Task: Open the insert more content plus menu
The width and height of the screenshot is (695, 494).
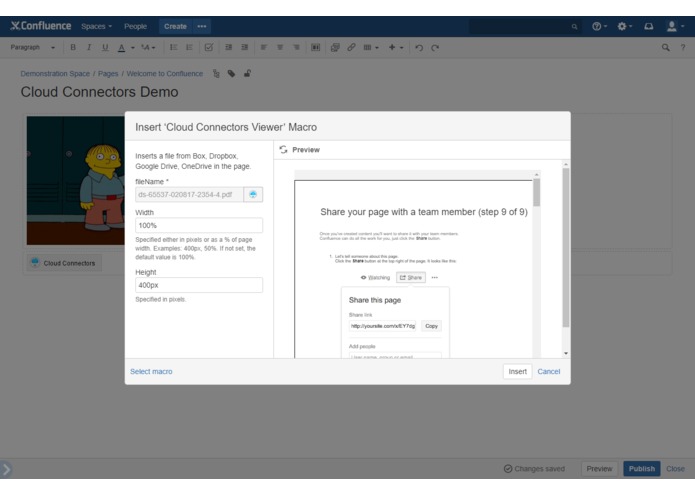Action: pyautogui.click(x=396, y=47)
